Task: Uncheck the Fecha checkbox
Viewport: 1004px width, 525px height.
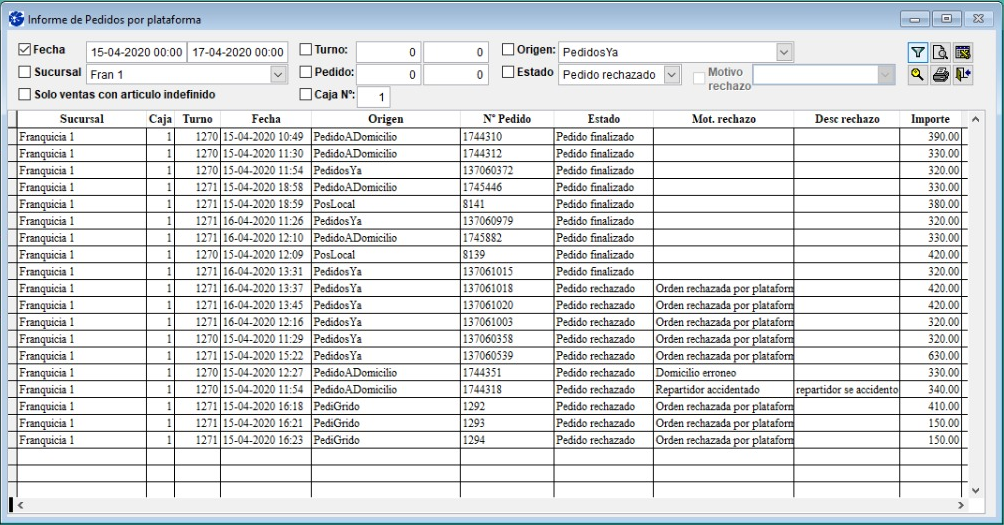Action: point(25,50)
